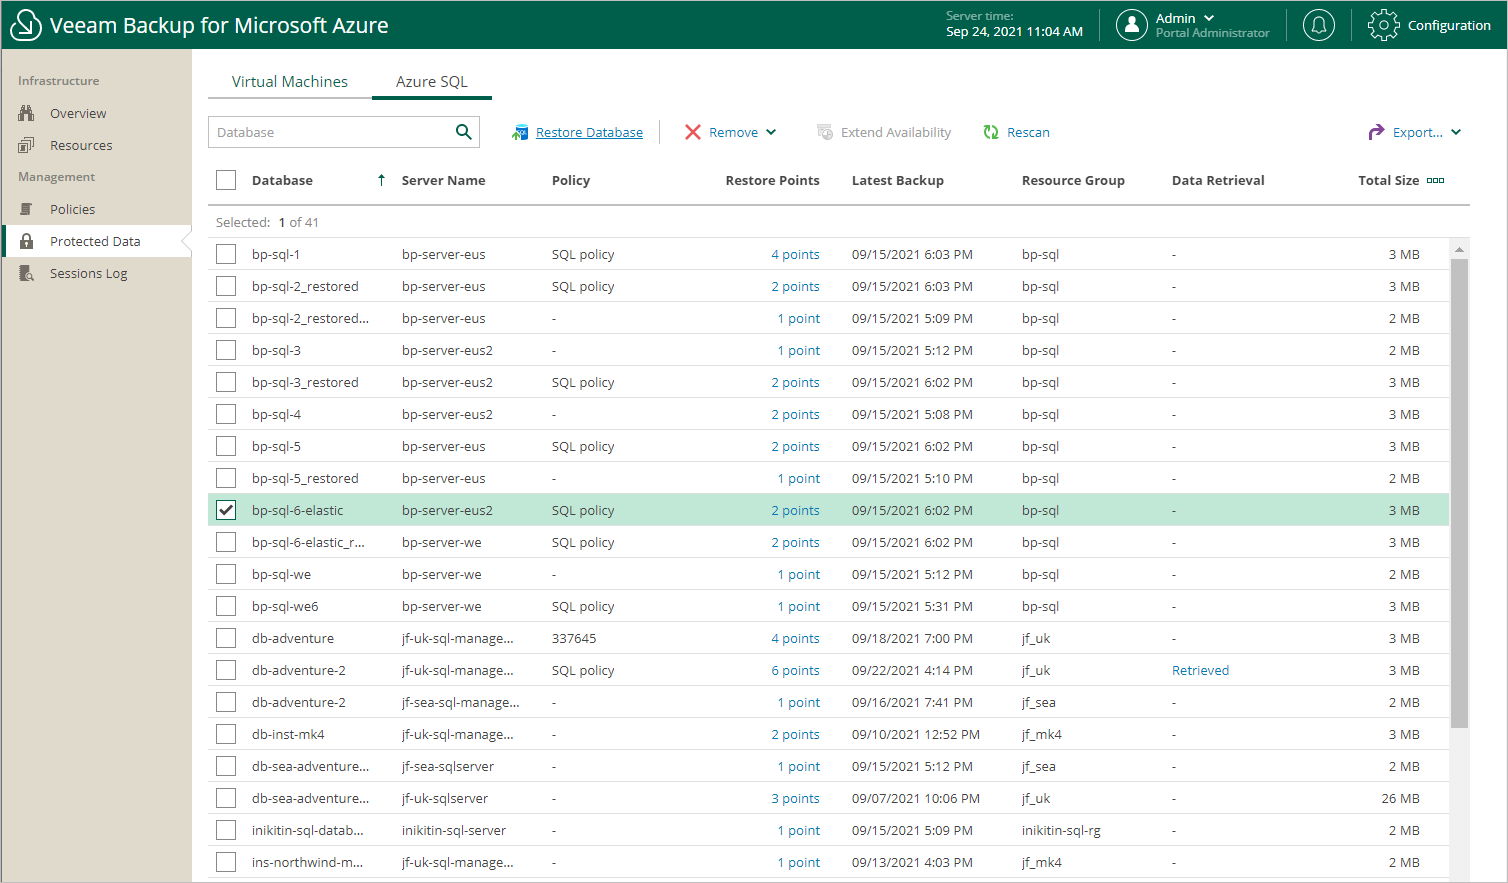Click the Policies sidebar icon

27,209
